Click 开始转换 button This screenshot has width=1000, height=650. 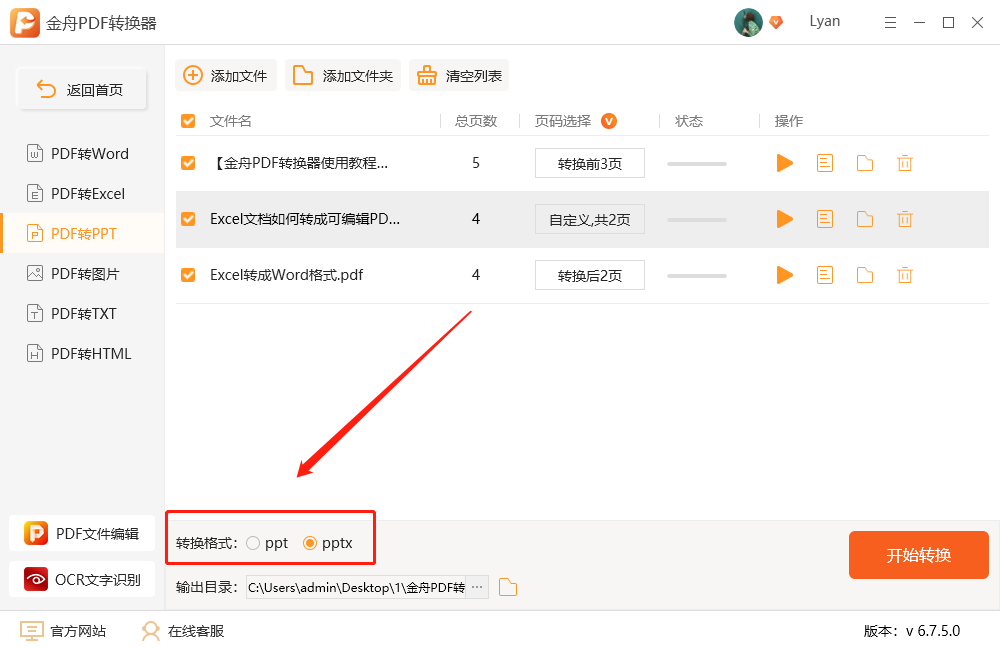(919, 555)
